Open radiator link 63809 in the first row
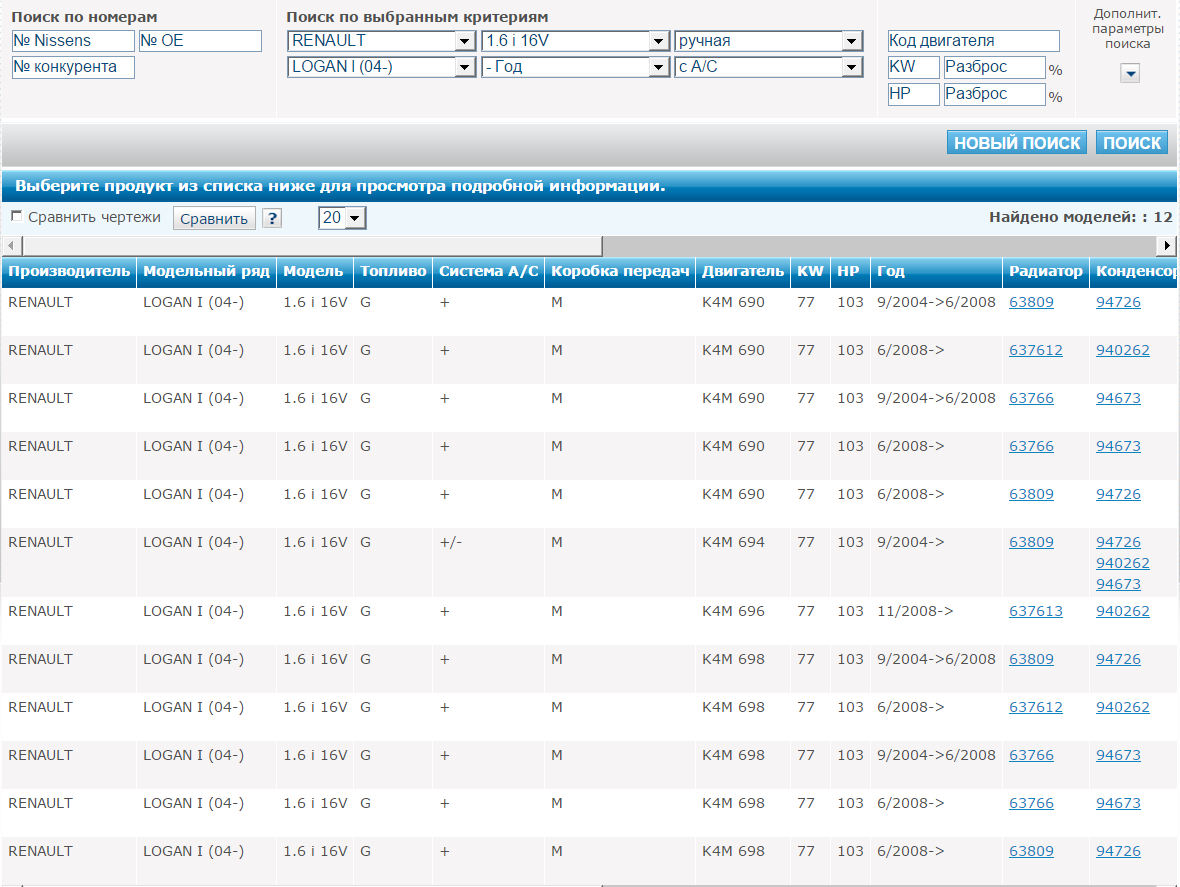Viewport: 1180px width, 887px height. click(1031, 302)
